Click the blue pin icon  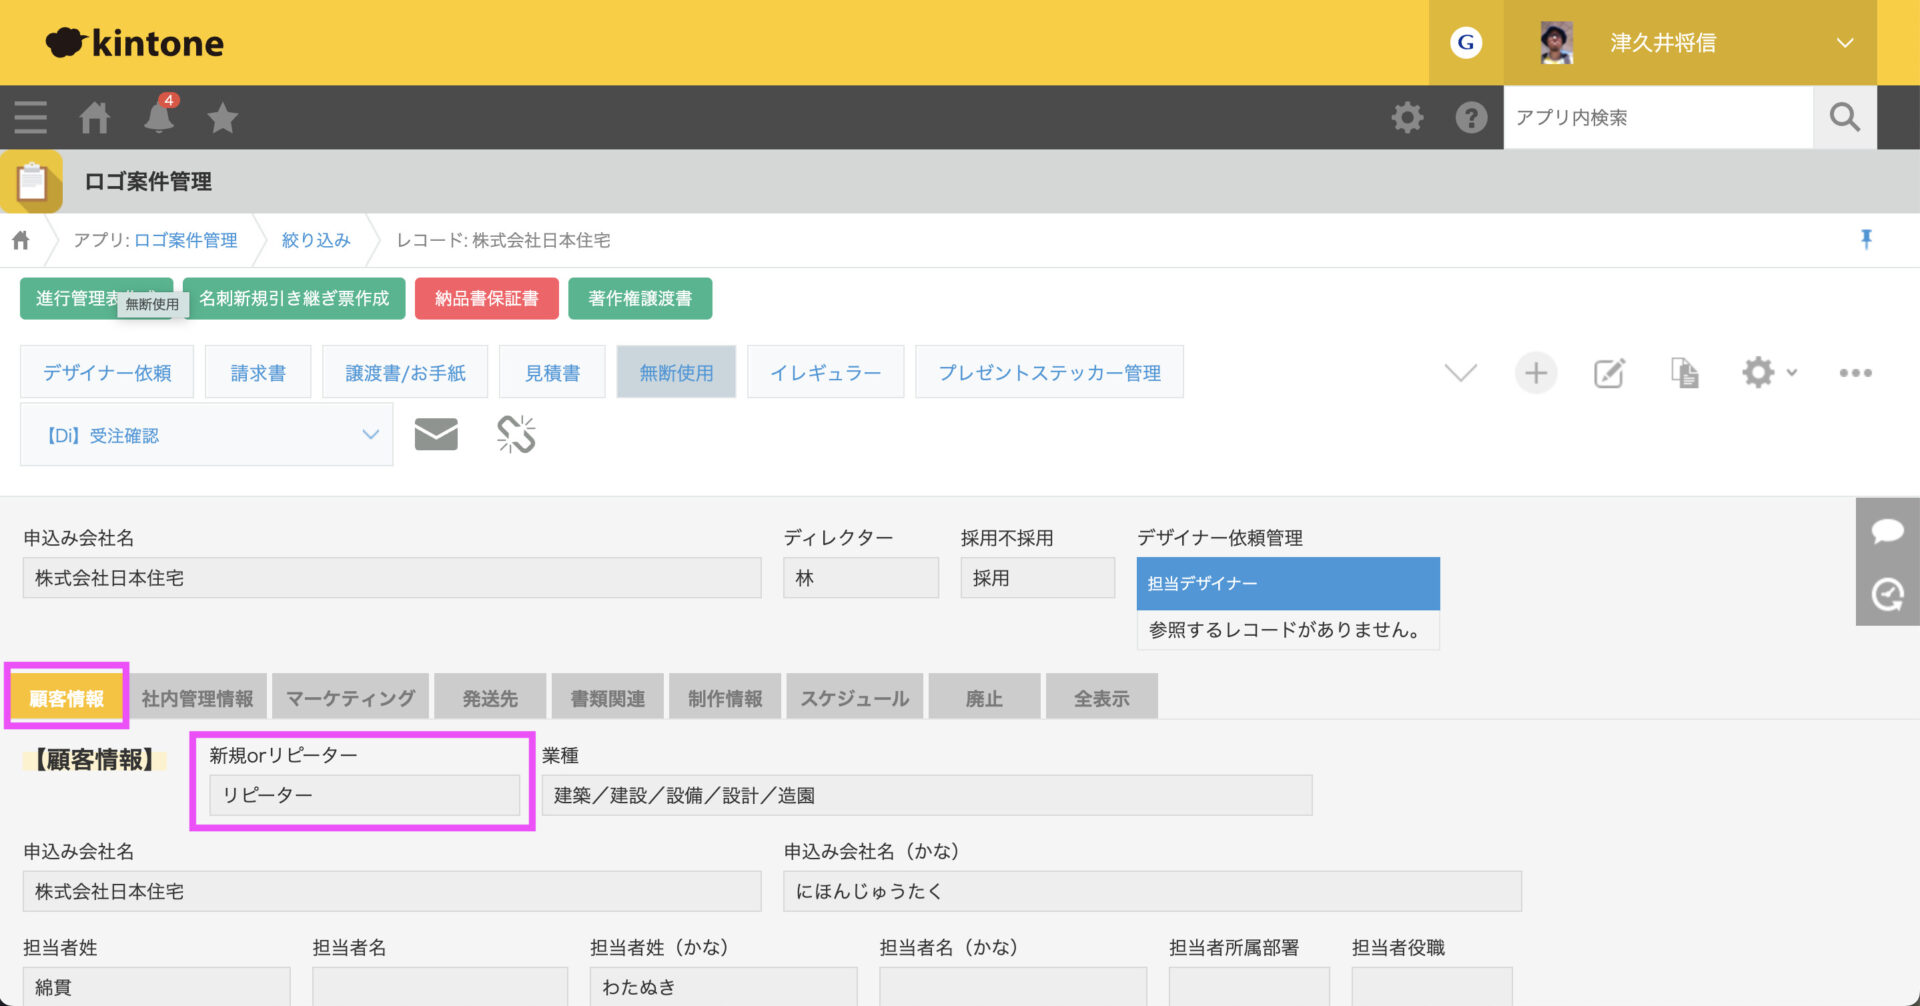click(1866, 239)
